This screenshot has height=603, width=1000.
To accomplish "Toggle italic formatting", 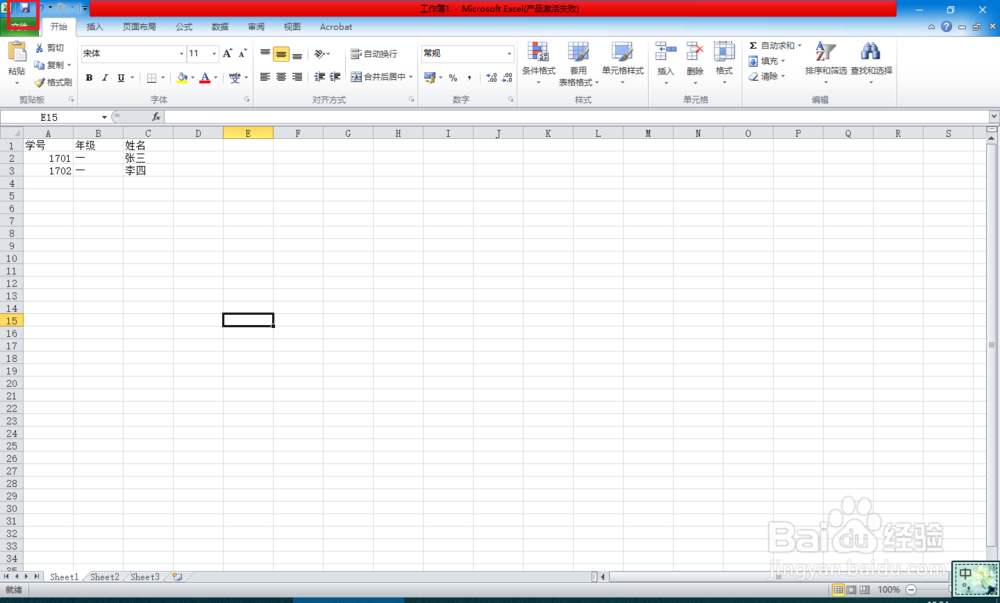I will point(105,78).
